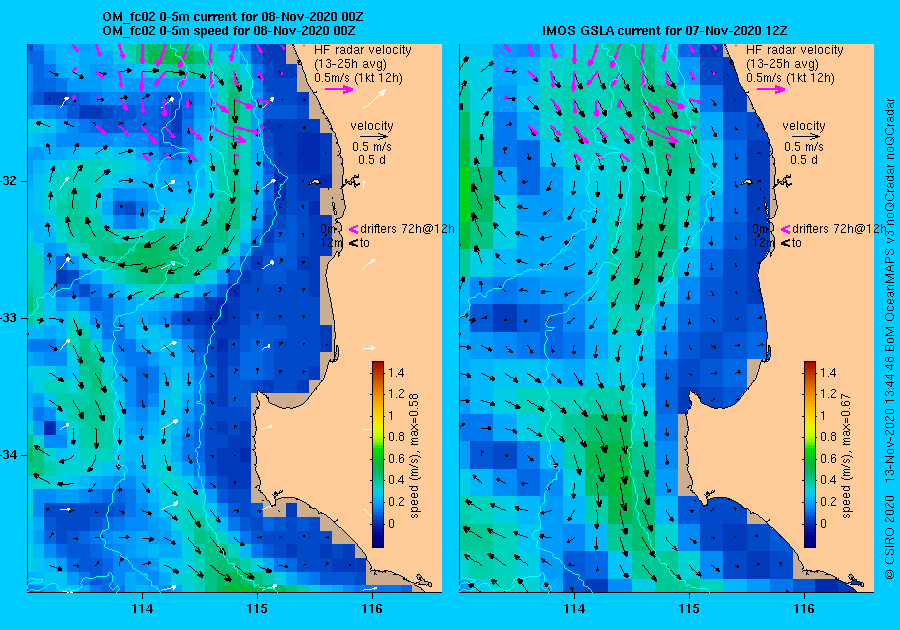Click the orange Rottnest Island shape in right map
Image resolution: width=900 pixels, height=630 pixels.
point(746,182)
